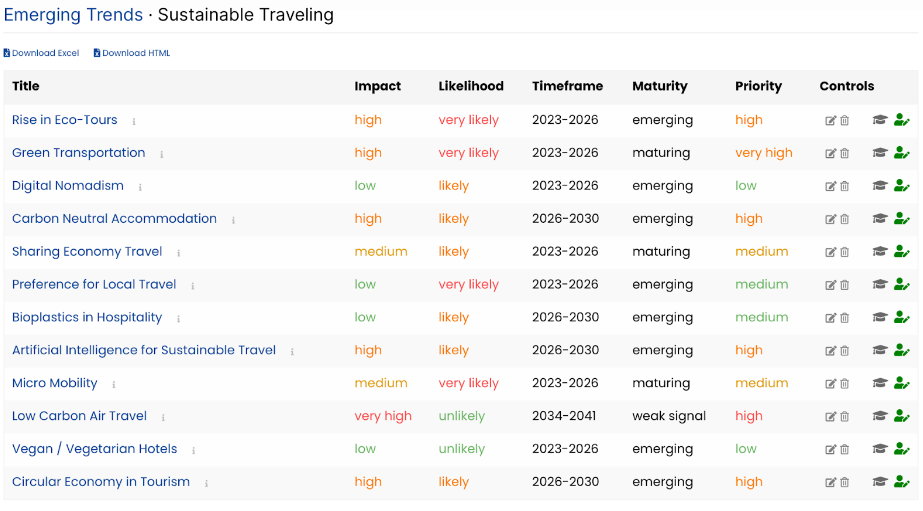Open the Emerging Trends breadcrumb link
This screenshot has width=923, height=511.
[73, 15]
